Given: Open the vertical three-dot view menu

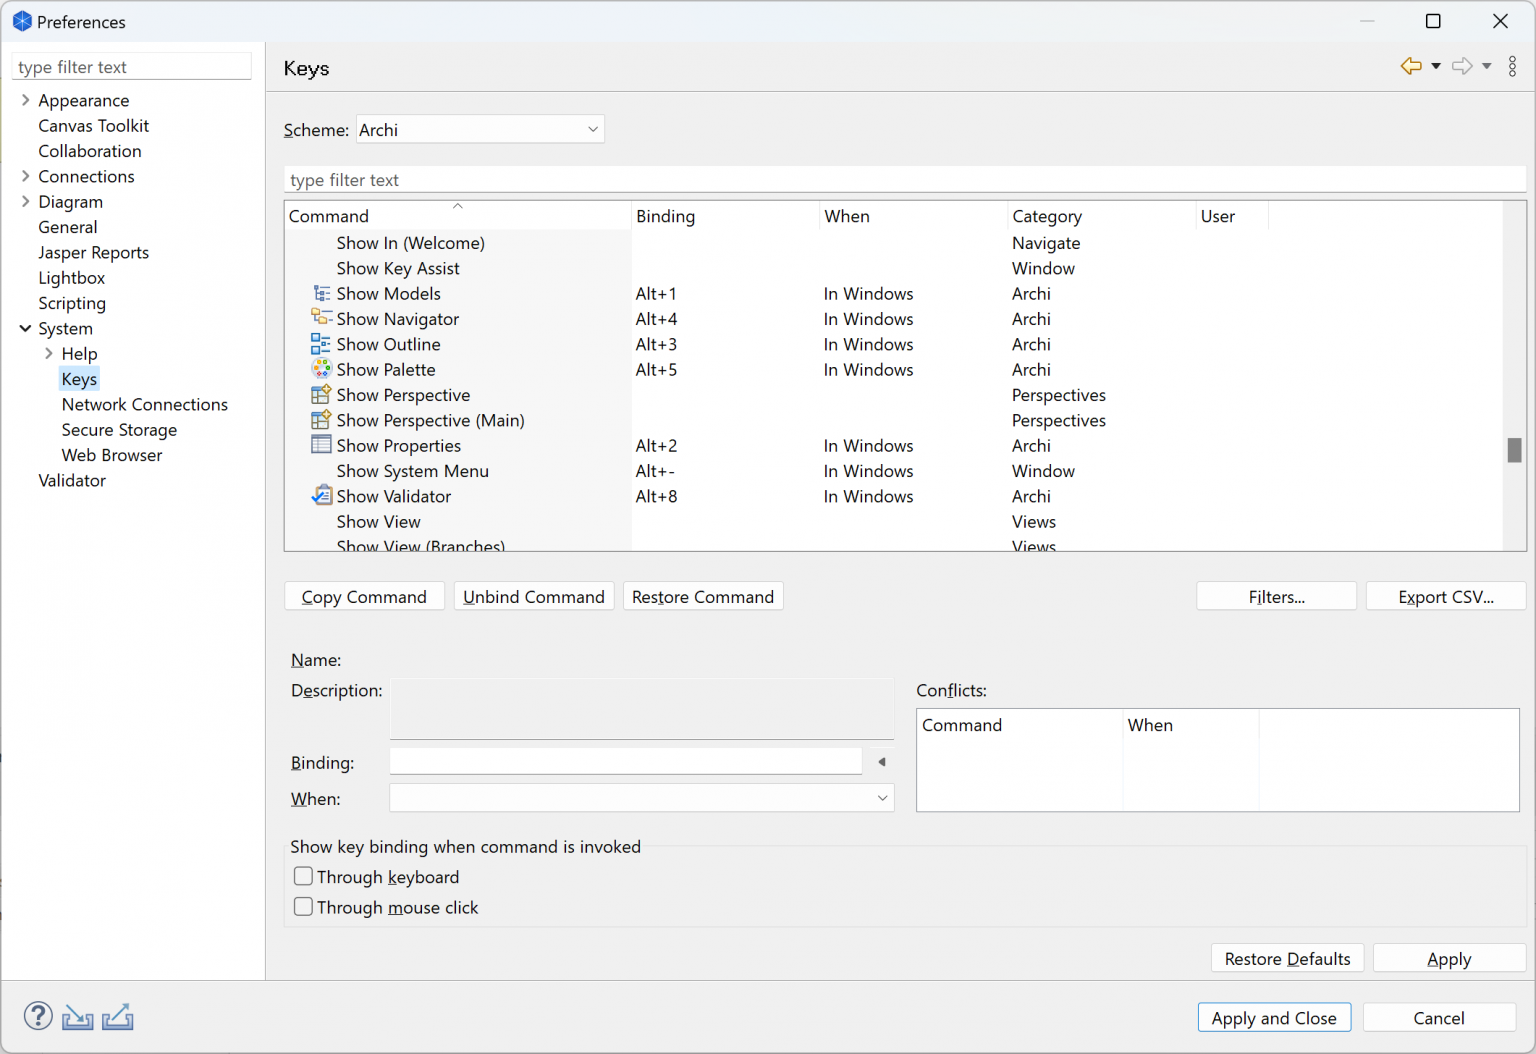Looking at the screenshot, I should (1512, 66).
